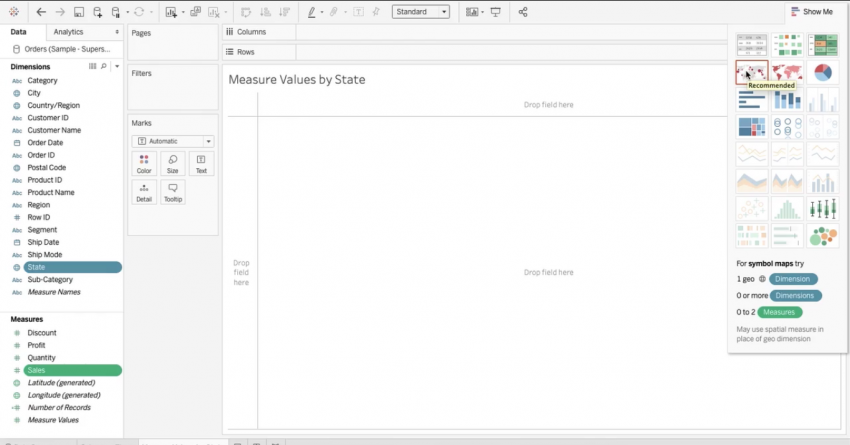Click the share icon in toolbar
Screen dimensions: 850x445
click(523, 12)
